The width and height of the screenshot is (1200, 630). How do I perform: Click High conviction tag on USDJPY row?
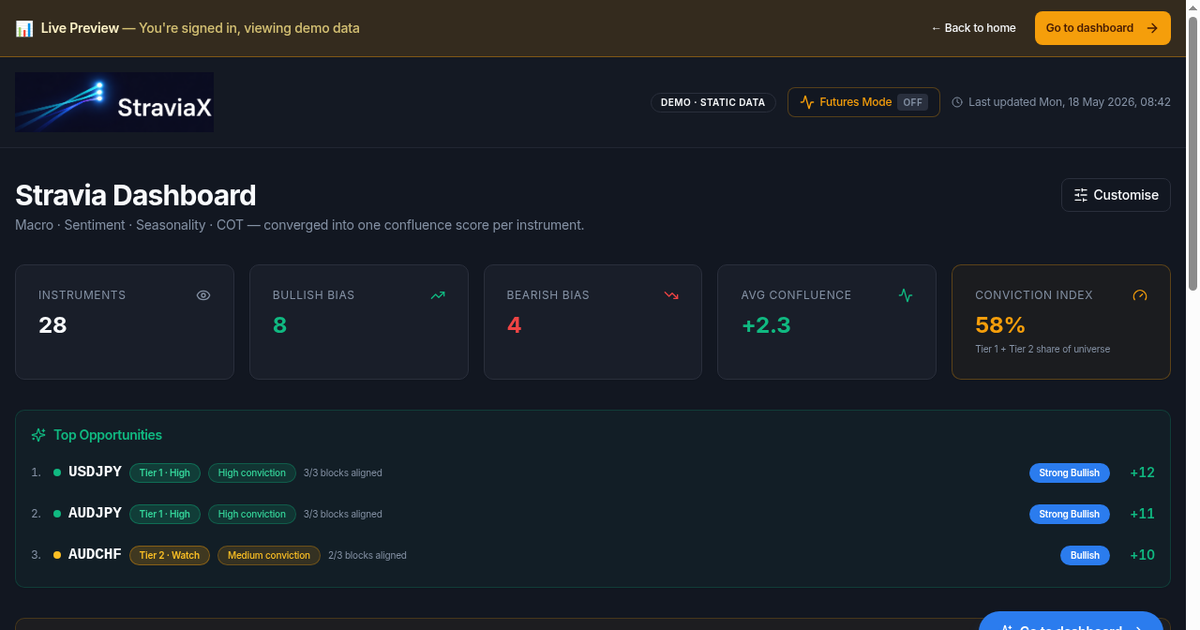click(x=252, y=473)
